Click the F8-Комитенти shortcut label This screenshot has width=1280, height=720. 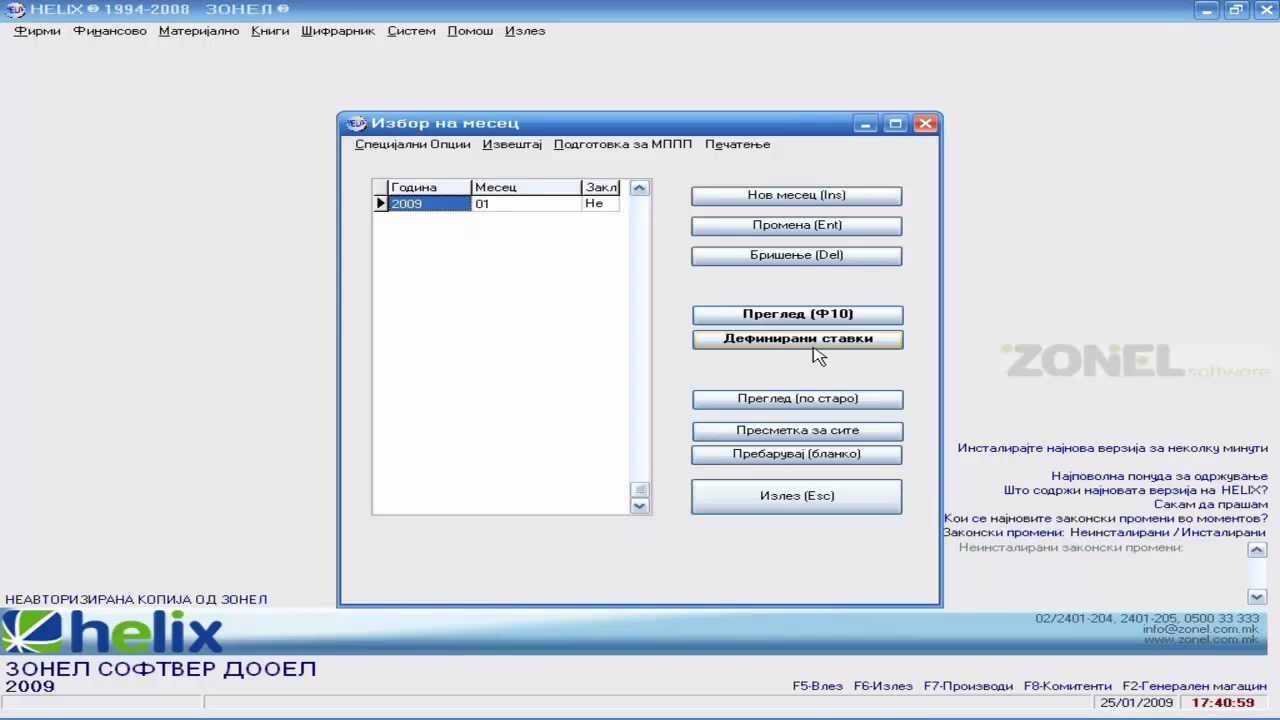[x=1067, y=686]
